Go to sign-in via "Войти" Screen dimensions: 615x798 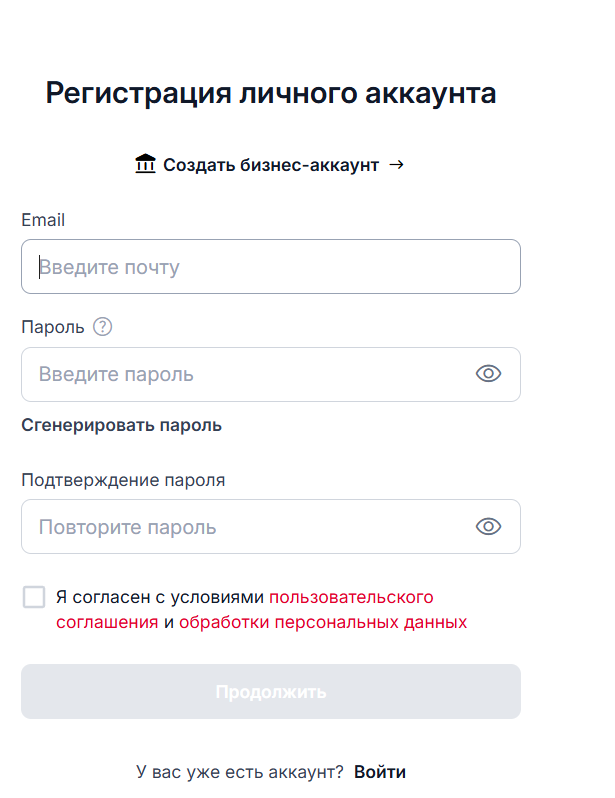click(380, 772)
